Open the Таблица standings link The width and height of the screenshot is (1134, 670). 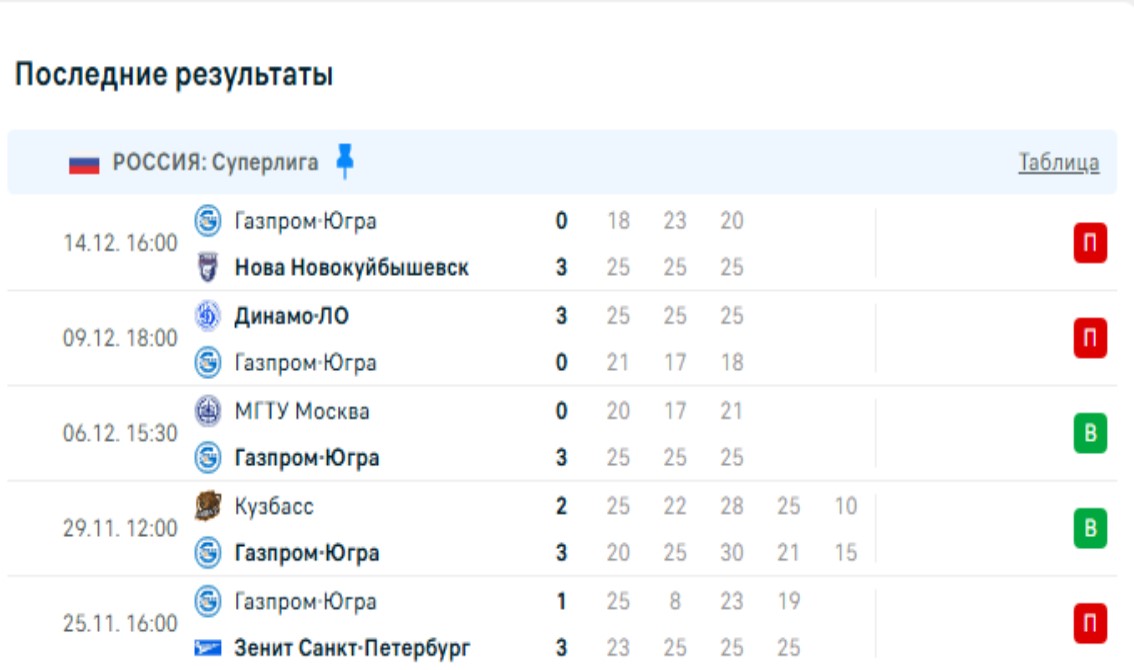1058,163
